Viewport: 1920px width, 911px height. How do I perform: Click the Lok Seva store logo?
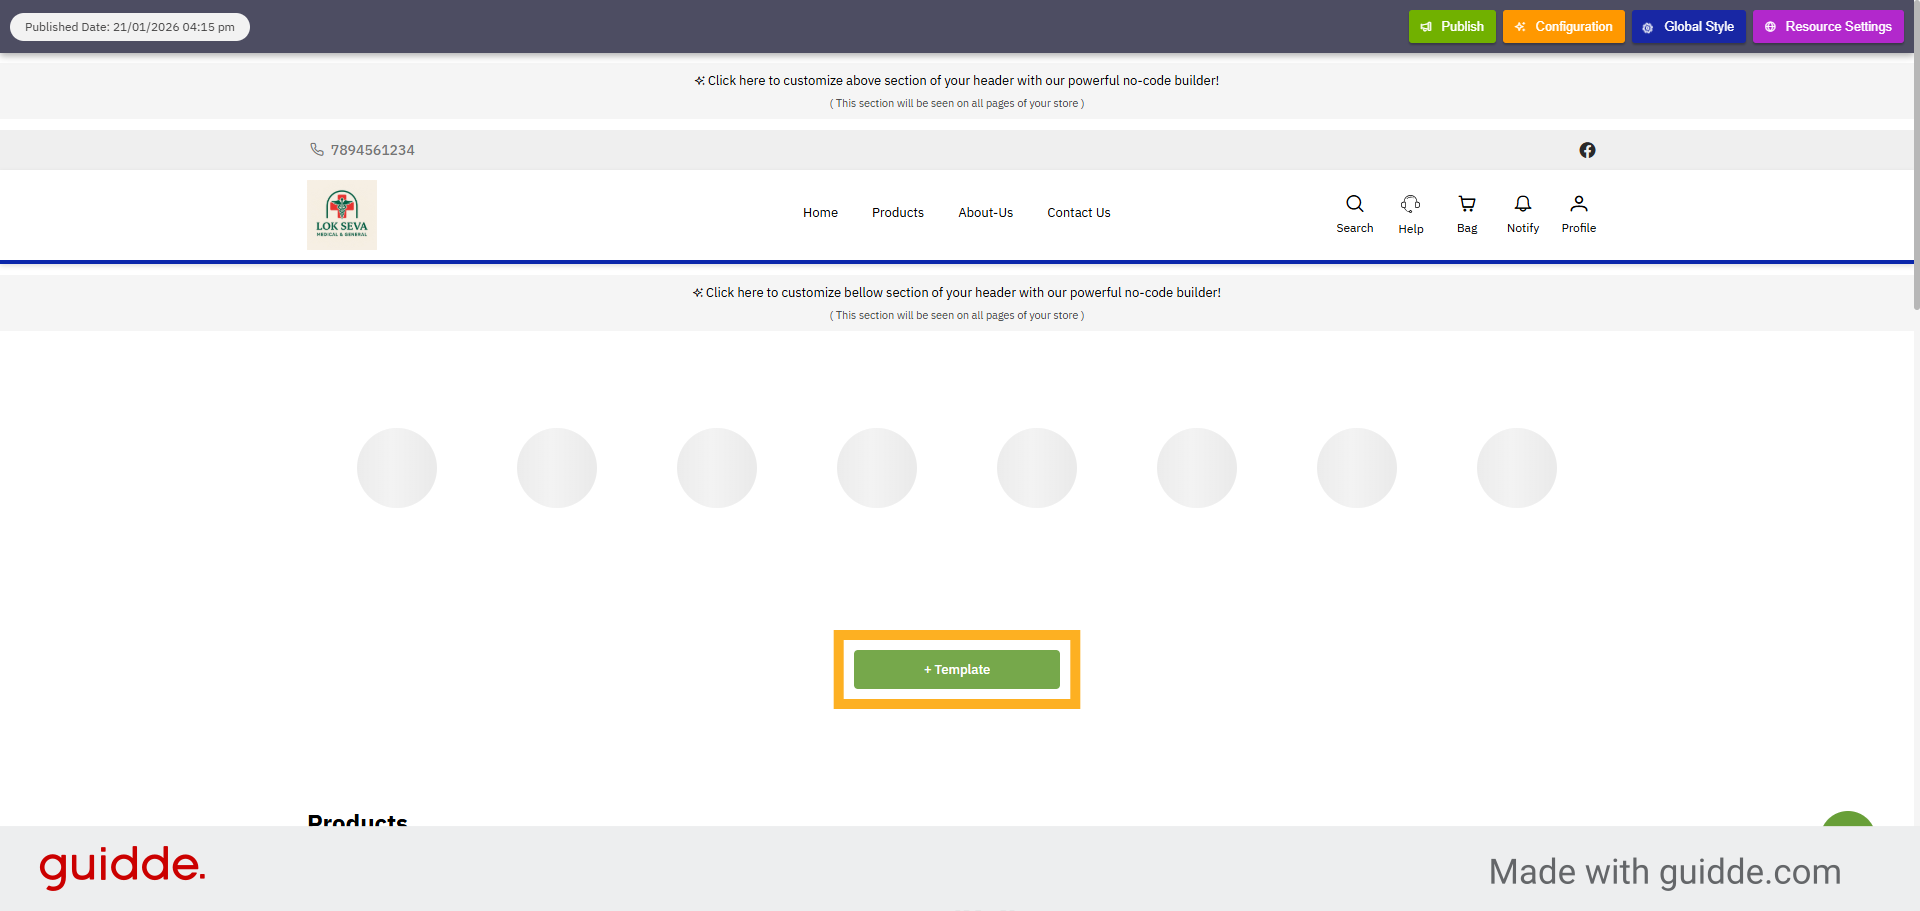pyautogui.click(x=342, y=214)
